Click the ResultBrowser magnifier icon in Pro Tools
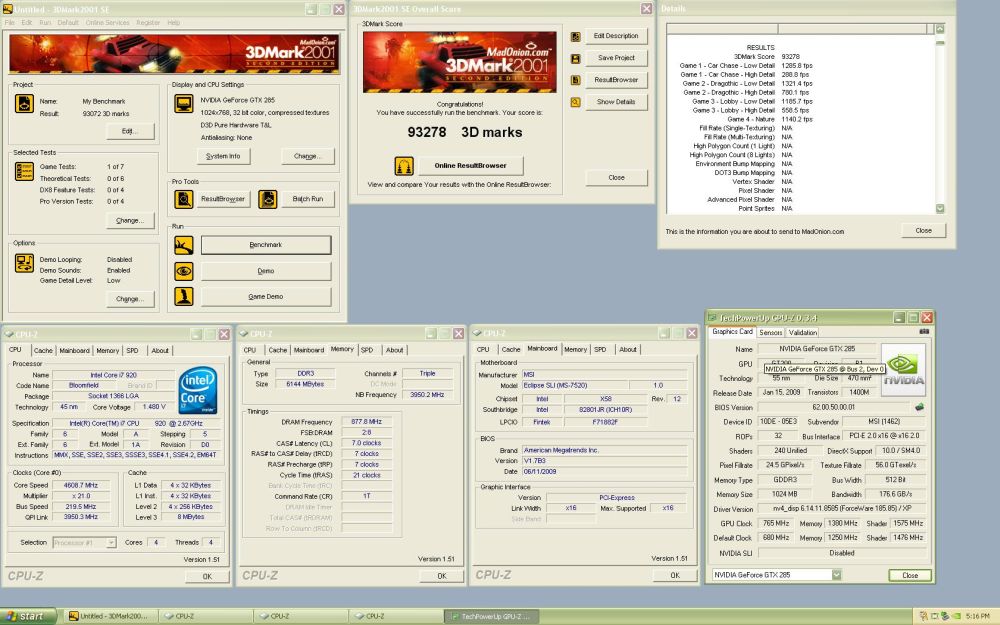This screenshot has height=625, width=1000. point(184,199)
